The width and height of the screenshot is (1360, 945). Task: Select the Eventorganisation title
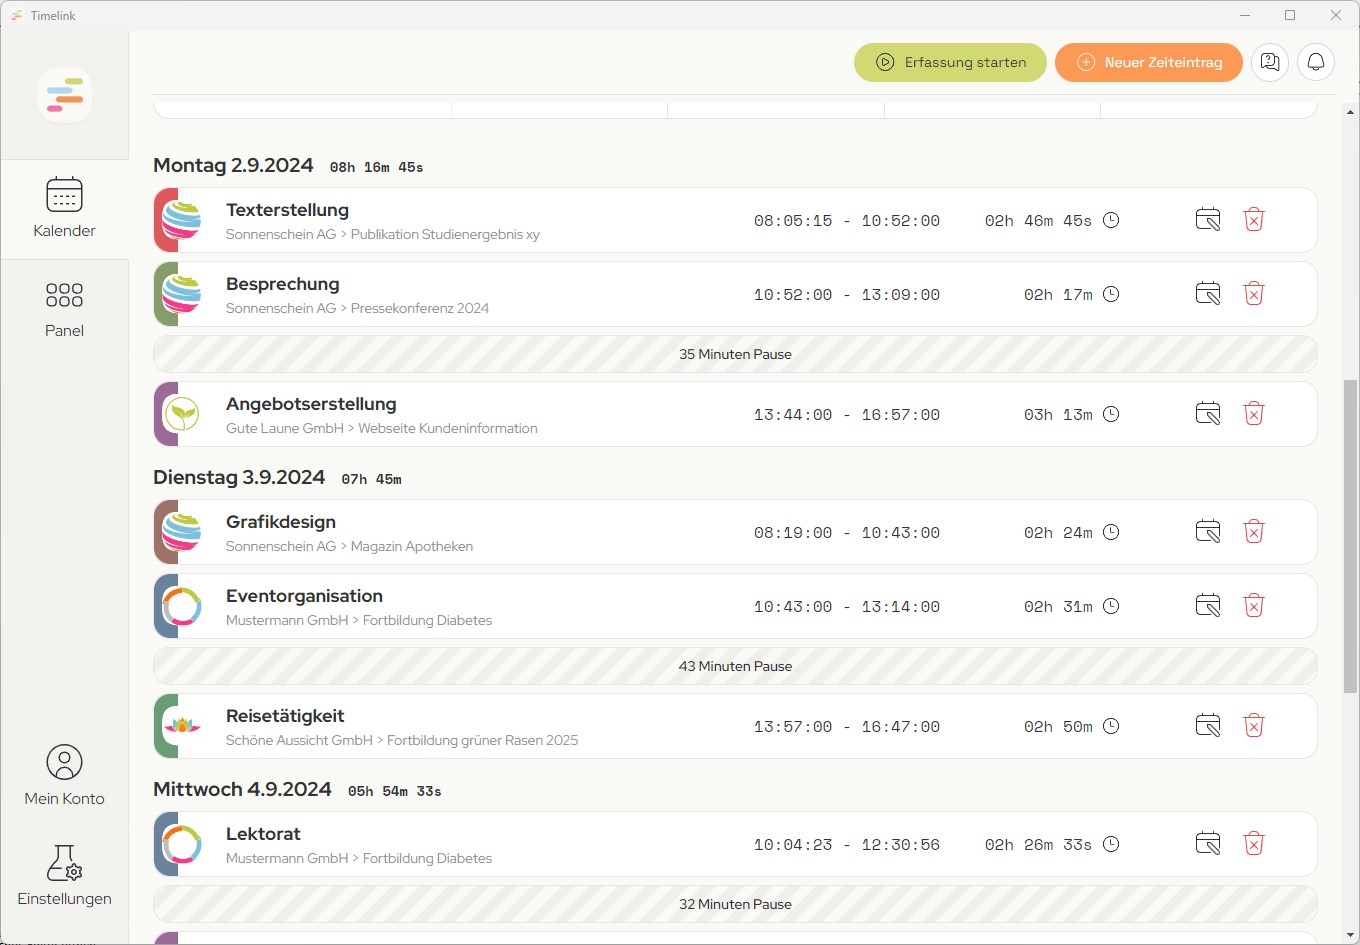point(304,596)
